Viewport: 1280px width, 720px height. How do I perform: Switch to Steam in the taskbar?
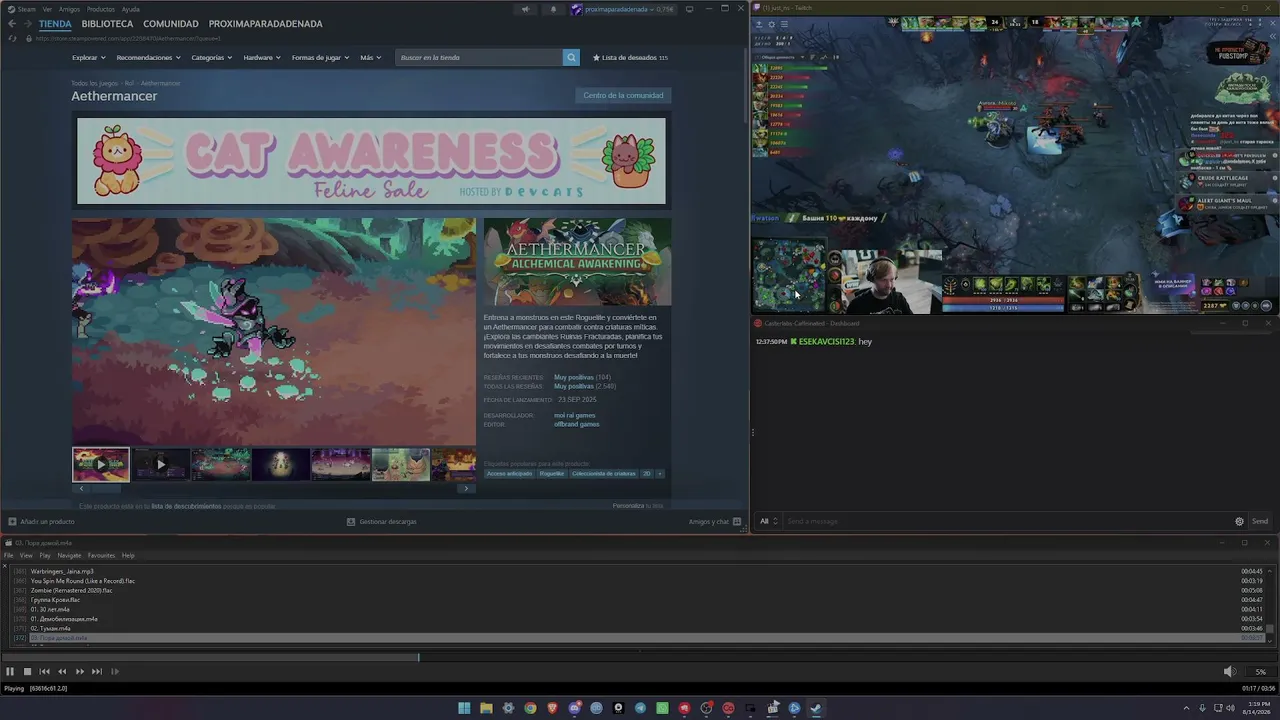pos(816,708)
